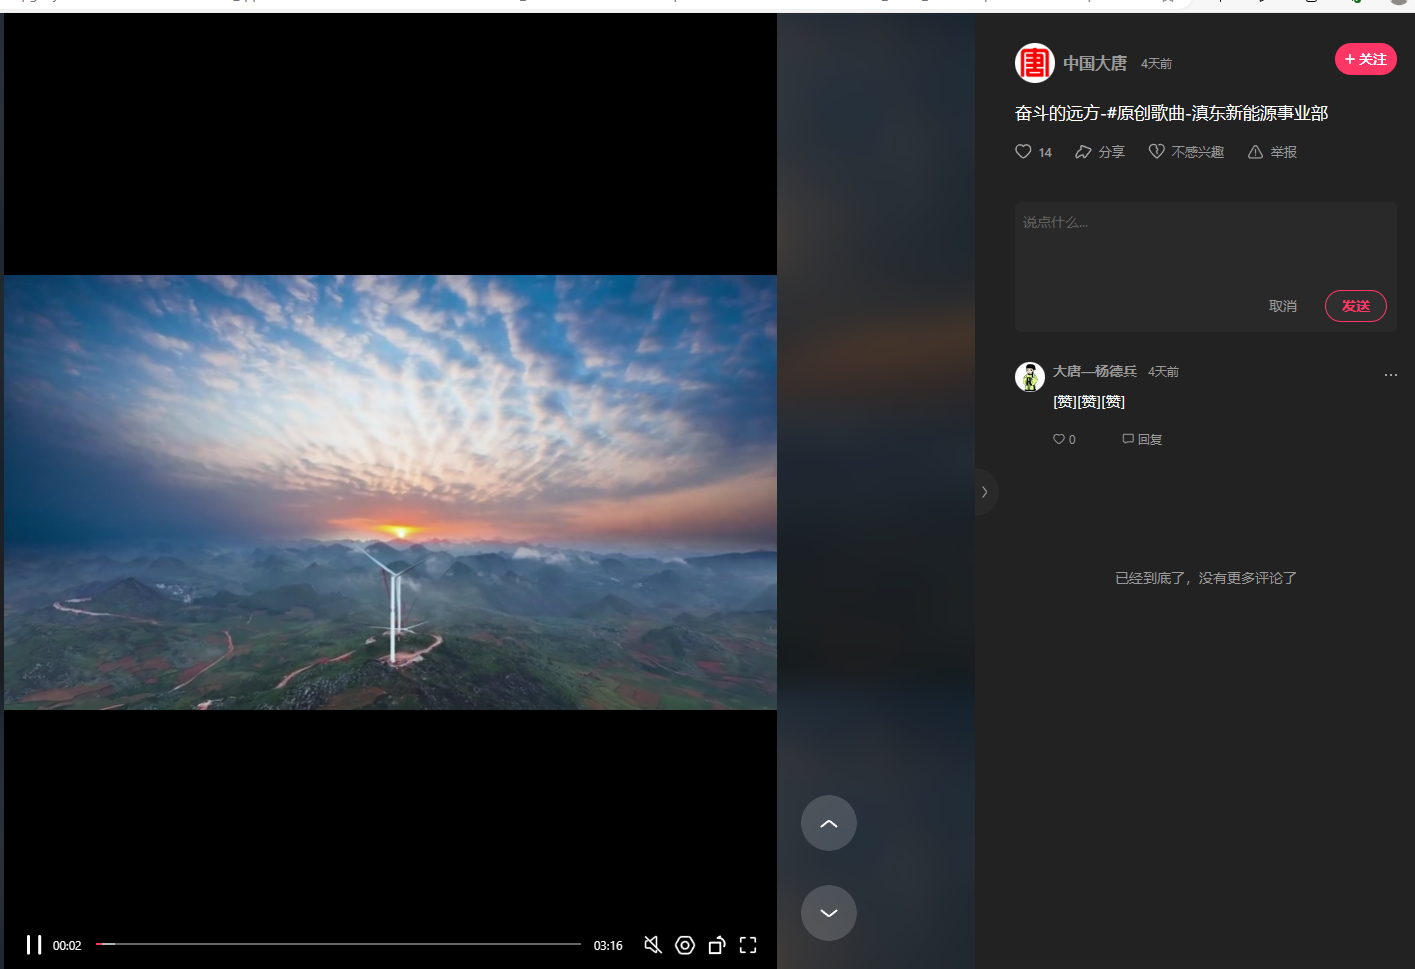Share the video via 分享 icon

[1099, 151]
